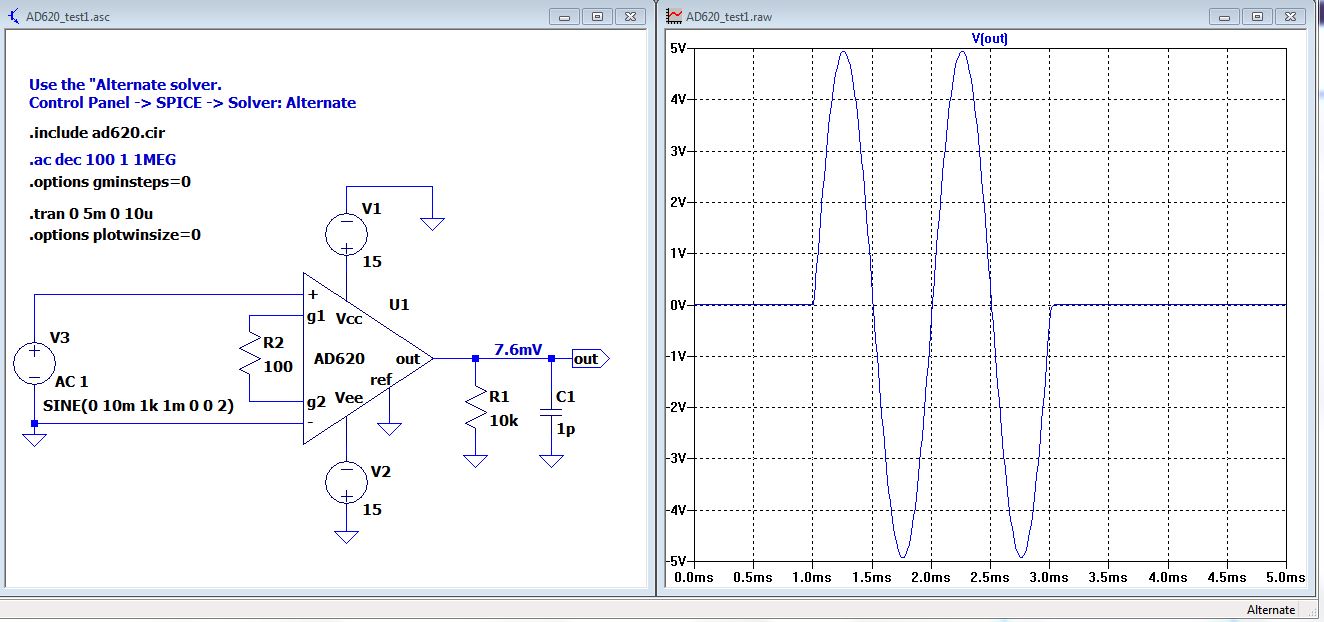This screenshot has height=622, width=1324.
Task: Select the V1 voltage source symbol
Action: point(346,234)
